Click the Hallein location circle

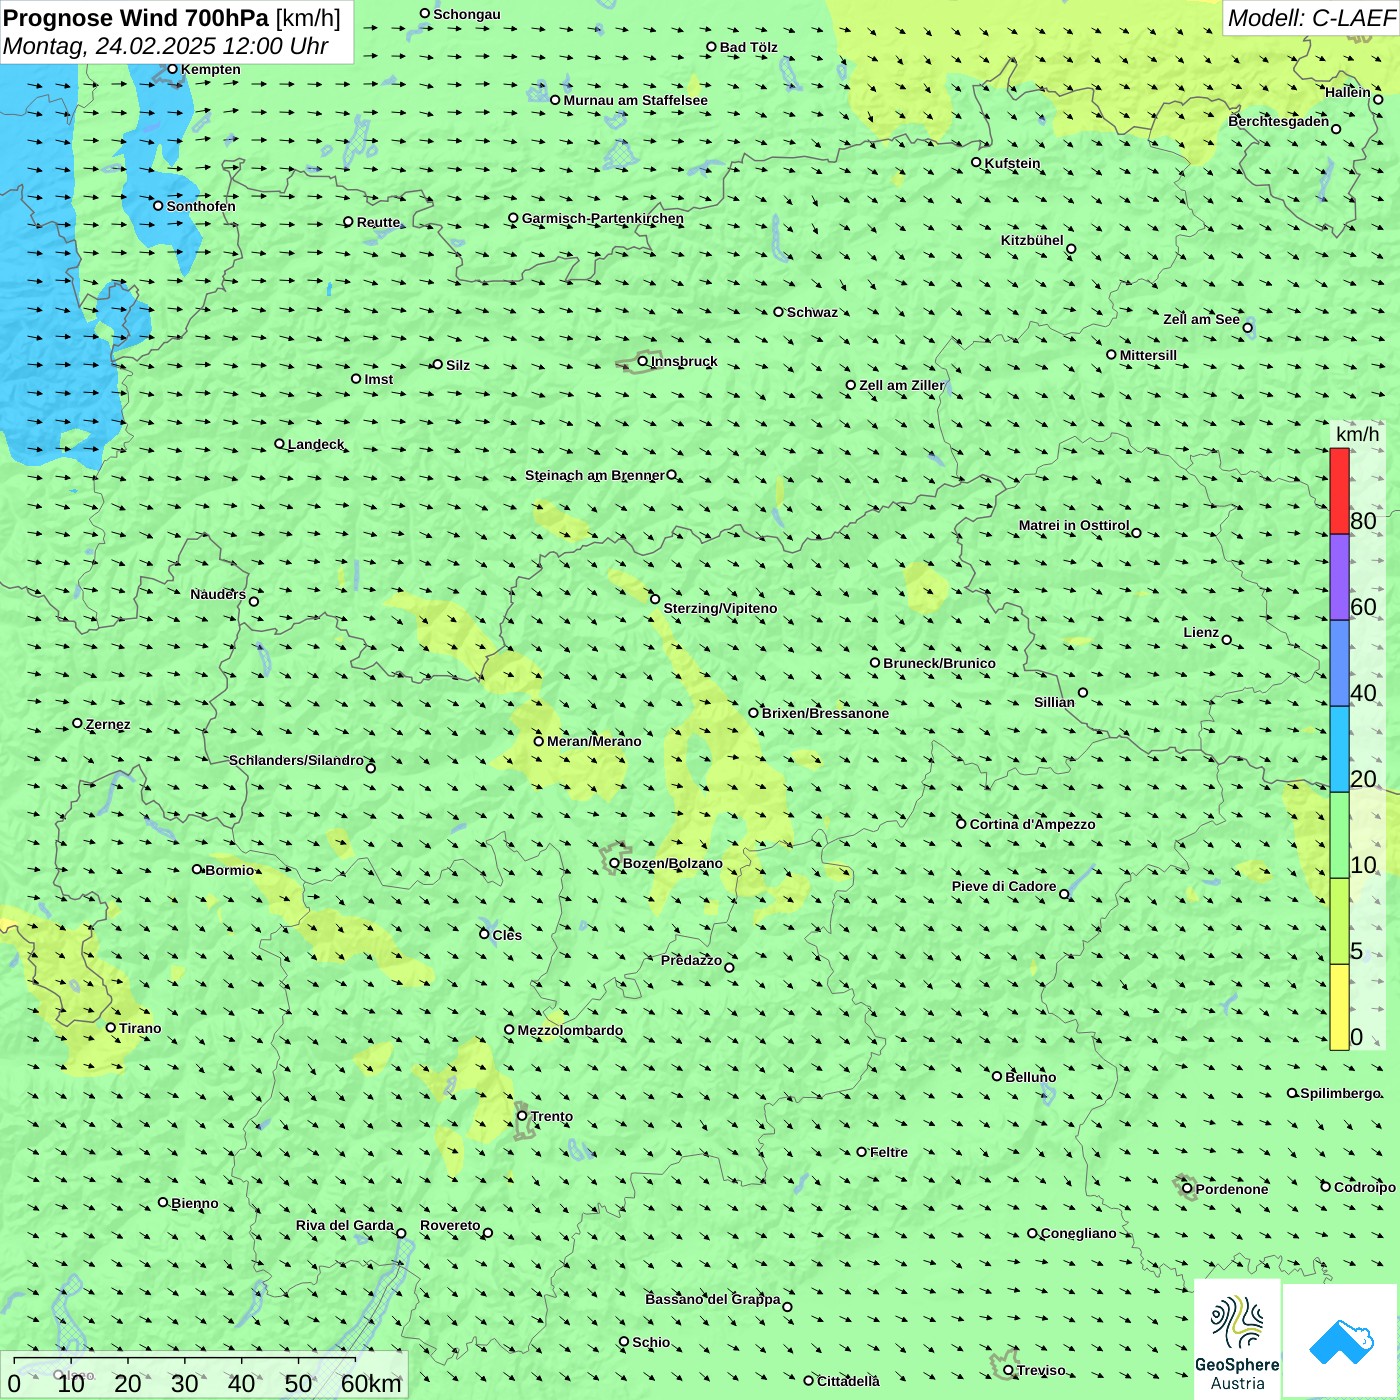(1378, 99)
